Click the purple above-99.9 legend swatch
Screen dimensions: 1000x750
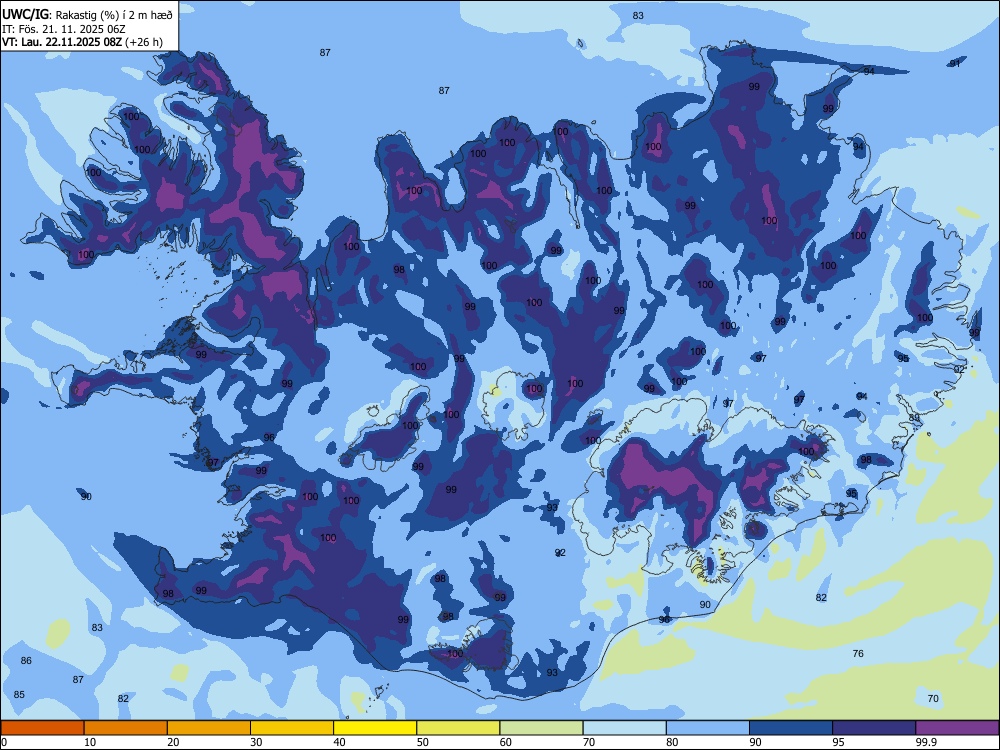pos(957,728)
